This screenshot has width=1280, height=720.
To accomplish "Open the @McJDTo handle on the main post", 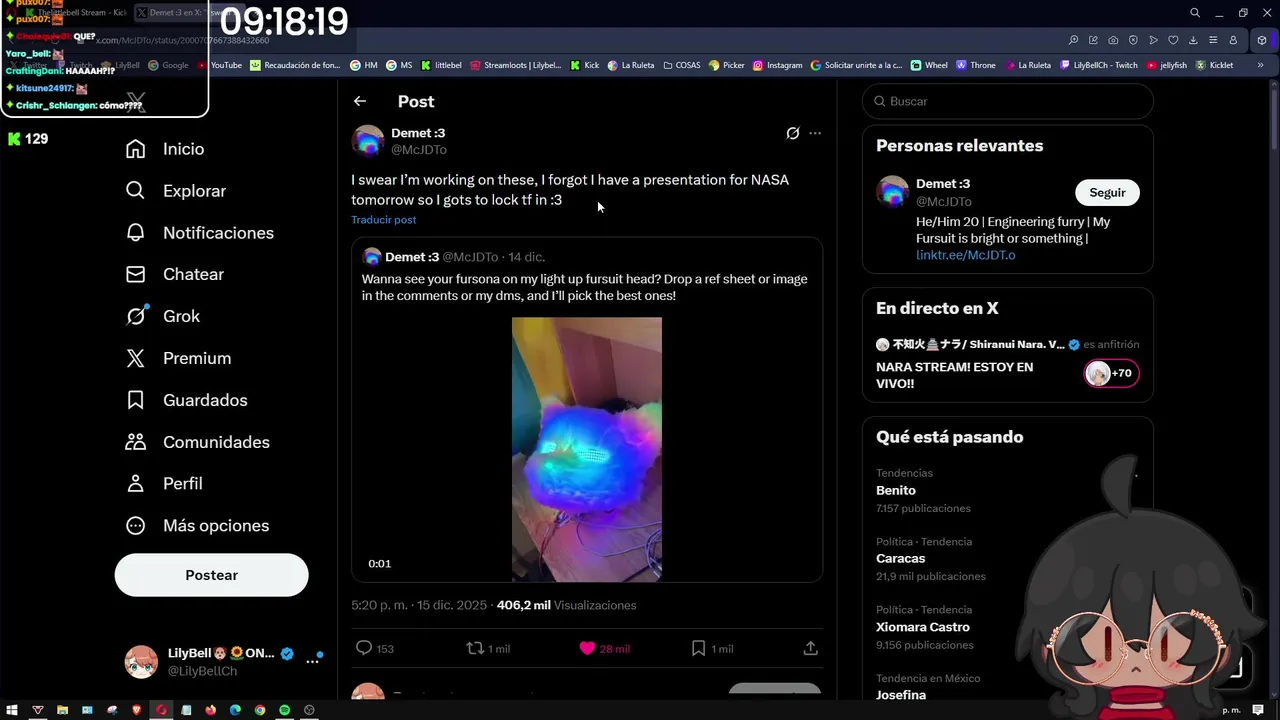I will pos(419,150).
